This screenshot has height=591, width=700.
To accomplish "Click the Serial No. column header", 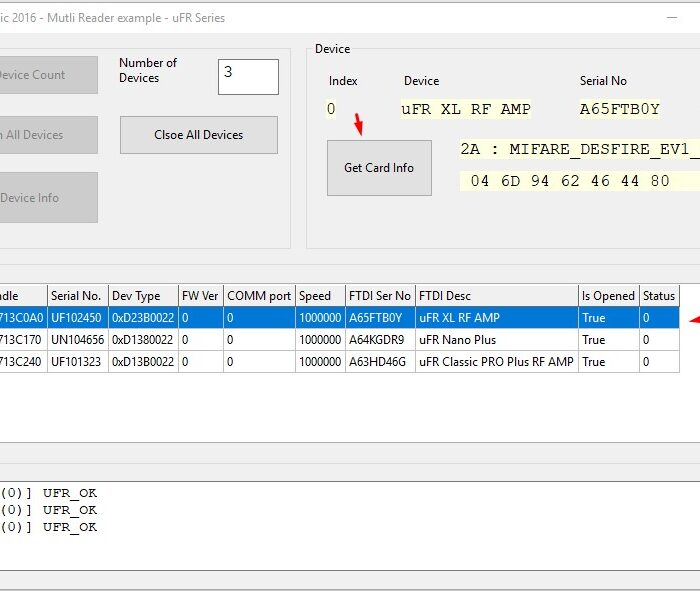I will tap(78, 296).
